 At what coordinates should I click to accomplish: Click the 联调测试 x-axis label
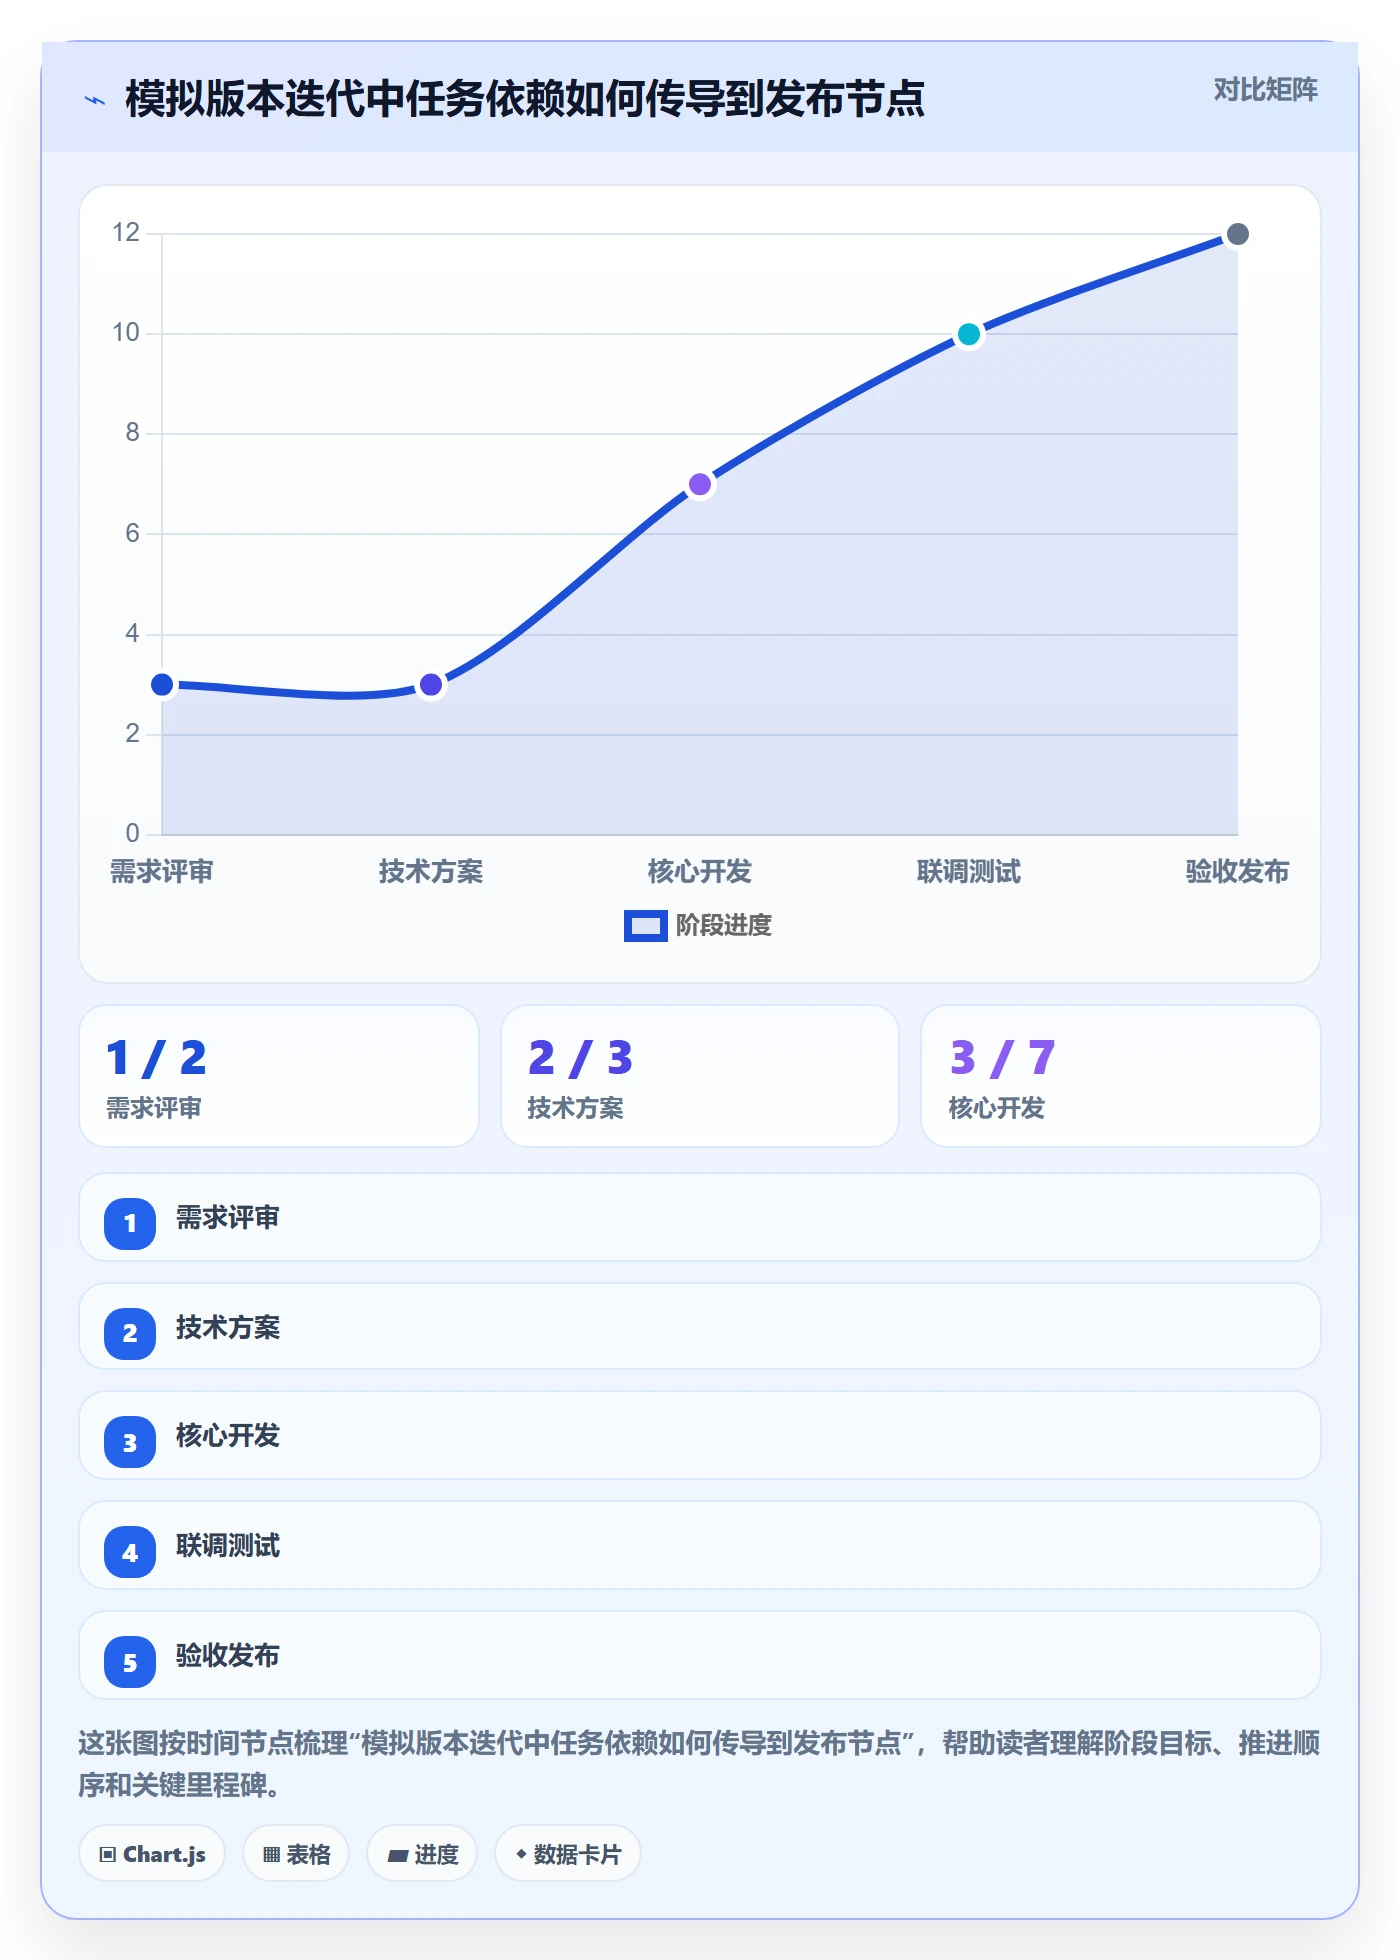(969, 872)
